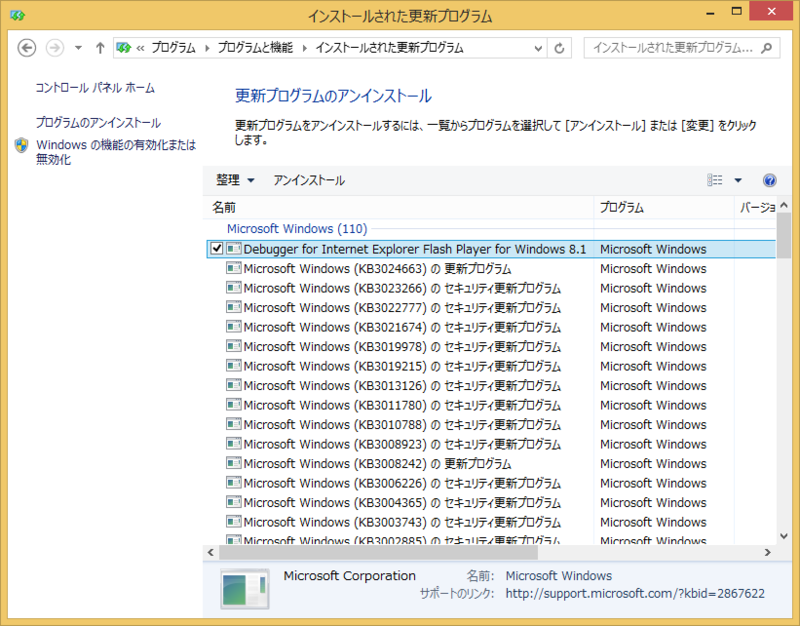Click the vertical scrollbar down arrow
Viewport: 800px width, 626px height.
pyautogui.click(x=784, y=536)
